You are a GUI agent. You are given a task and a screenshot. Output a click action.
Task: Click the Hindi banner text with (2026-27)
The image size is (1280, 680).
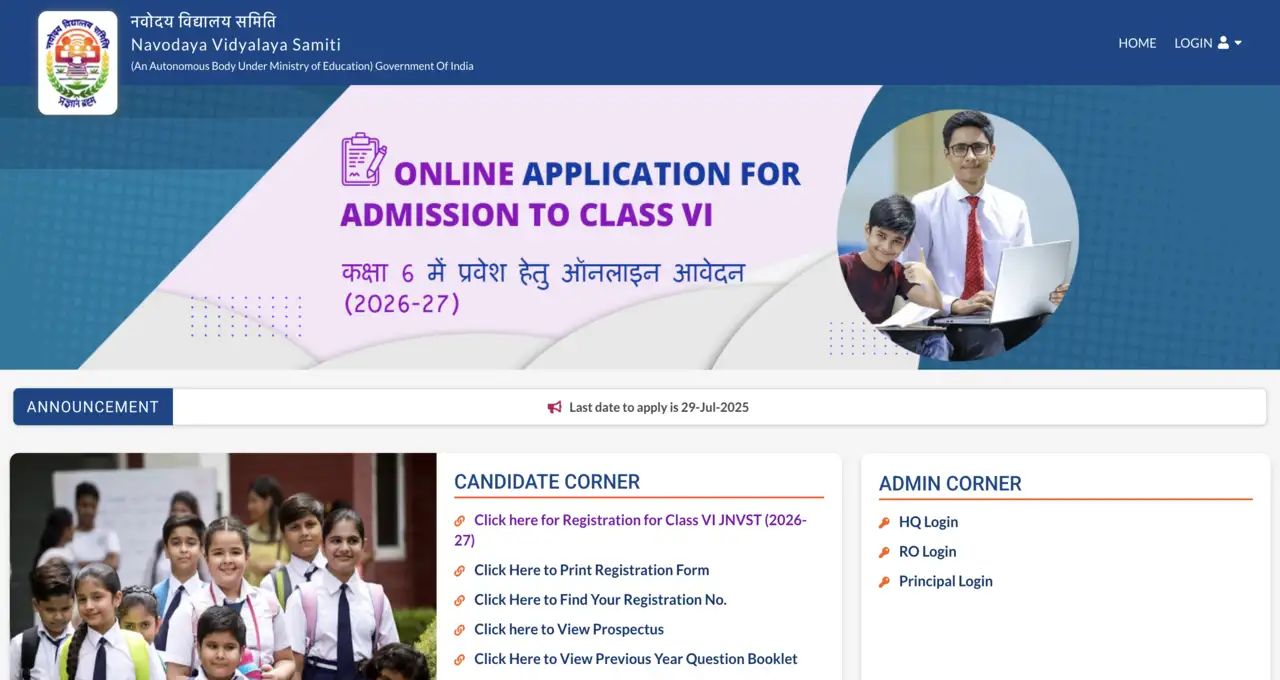[x=543, y=287]
